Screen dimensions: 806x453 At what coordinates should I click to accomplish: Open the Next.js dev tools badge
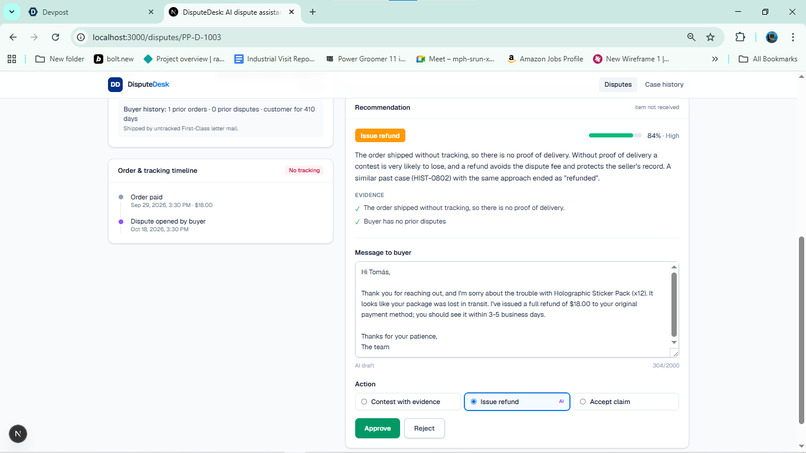click(x=18, y=433)
